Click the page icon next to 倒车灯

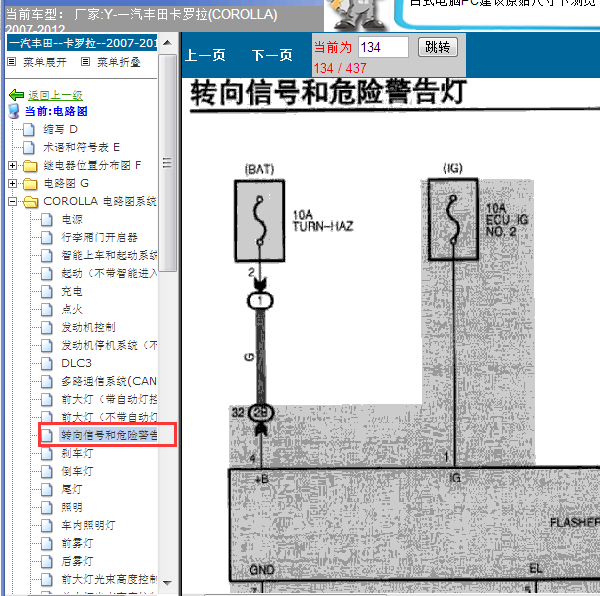coord(47,472)
